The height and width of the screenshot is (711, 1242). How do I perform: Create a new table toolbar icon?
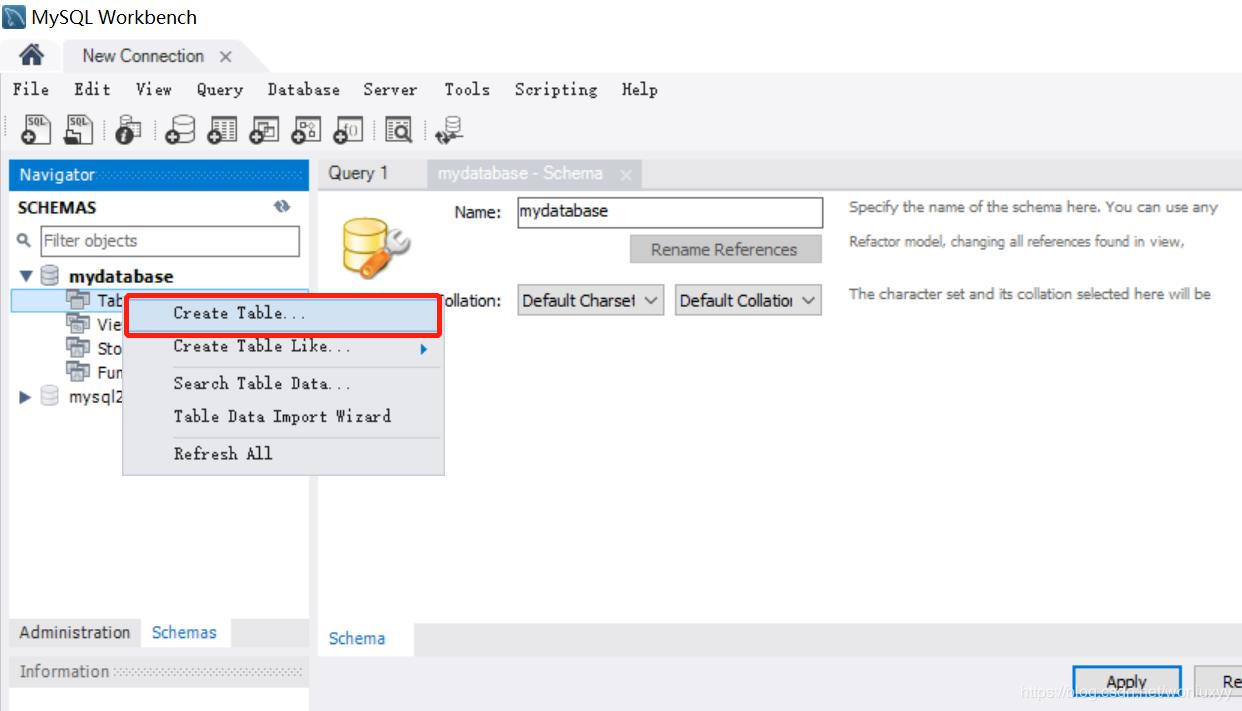pyautogui.click(x=222, y=129)
